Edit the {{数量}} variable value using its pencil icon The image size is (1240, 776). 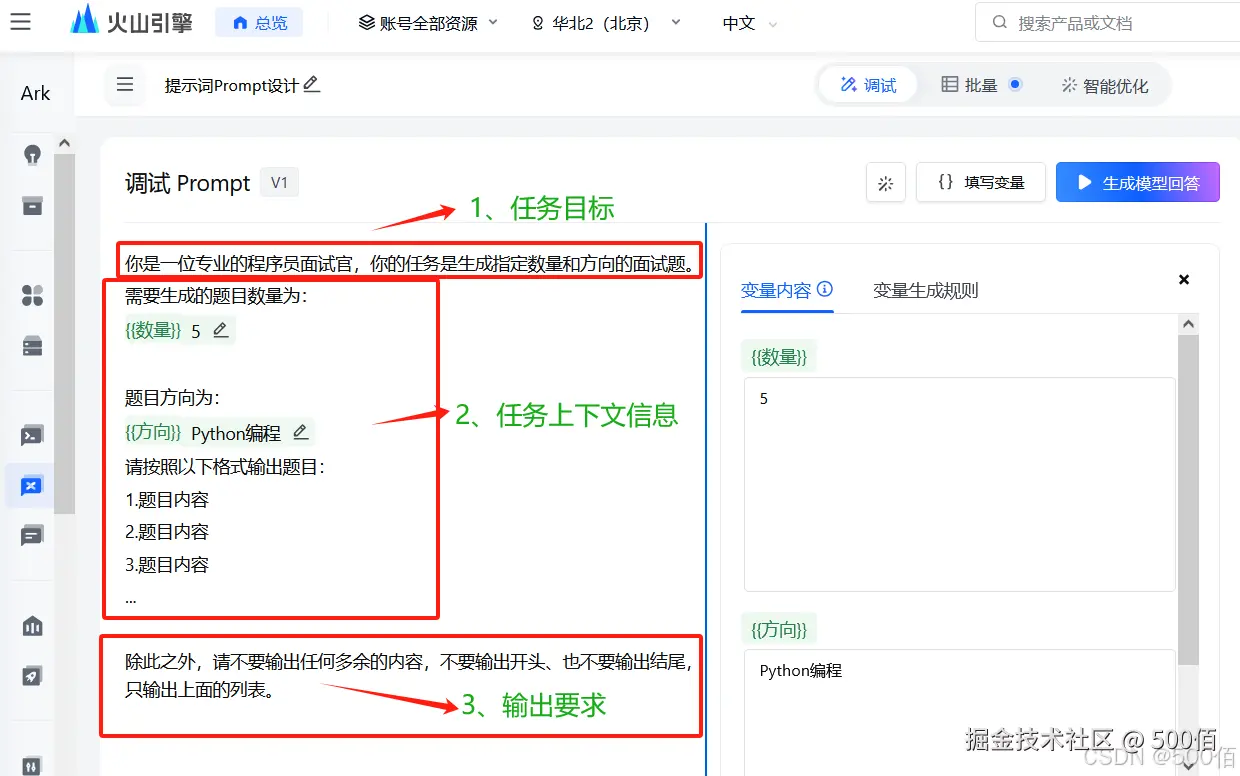coord(220,330)
